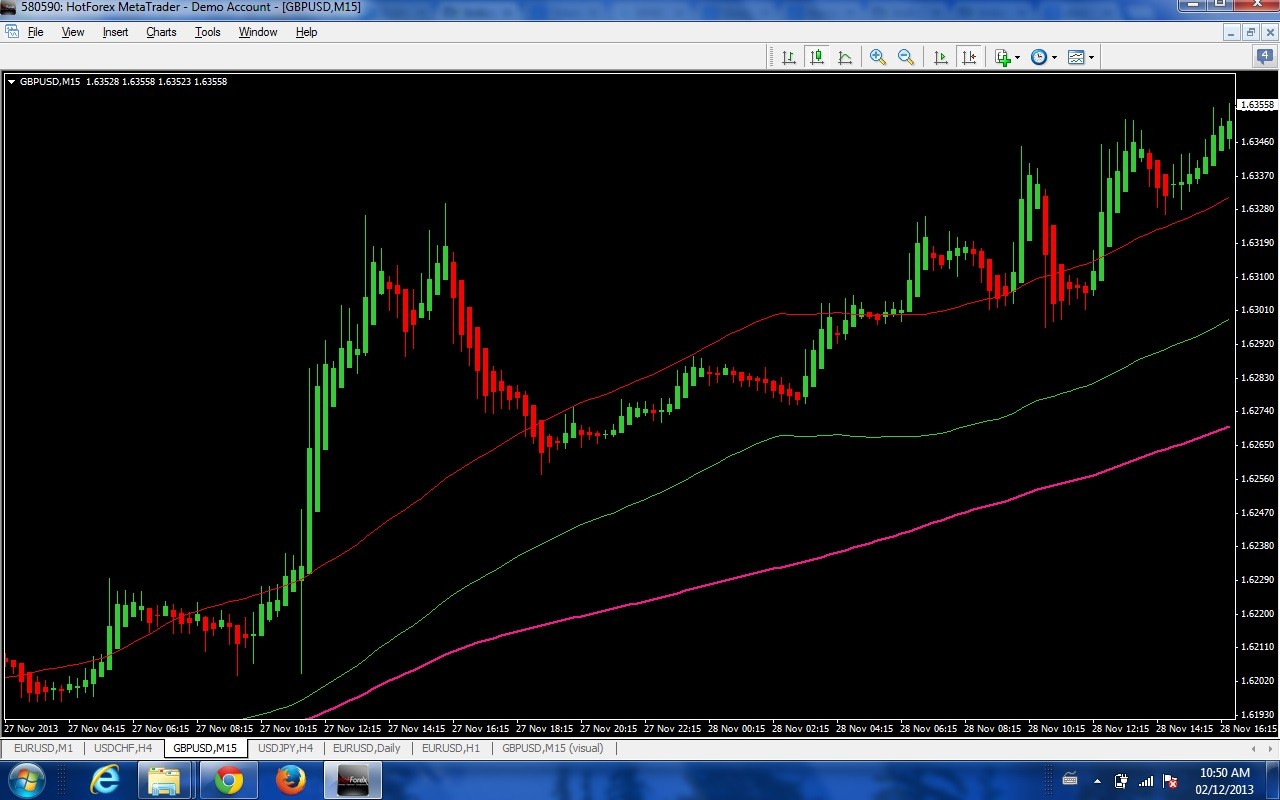
Task: Switch to the EURUSD,H1 chart tab
Action: point(451,748)
